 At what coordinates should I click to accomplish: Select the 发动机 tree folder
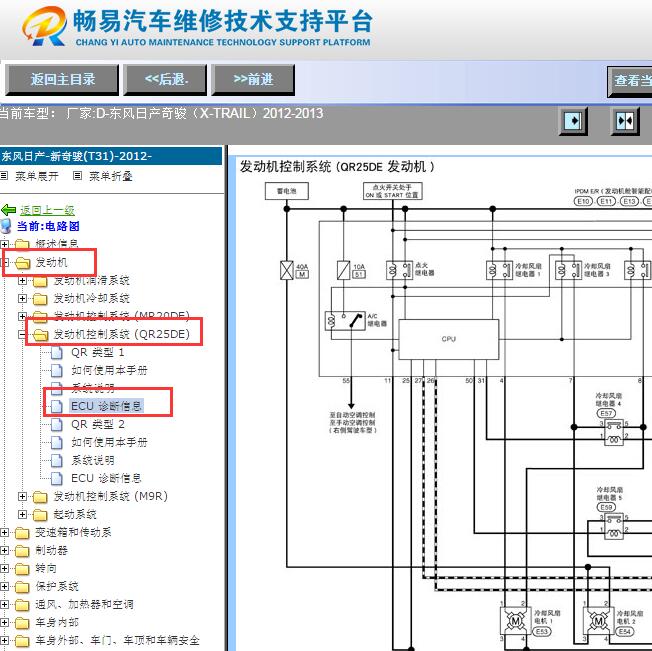51,262
